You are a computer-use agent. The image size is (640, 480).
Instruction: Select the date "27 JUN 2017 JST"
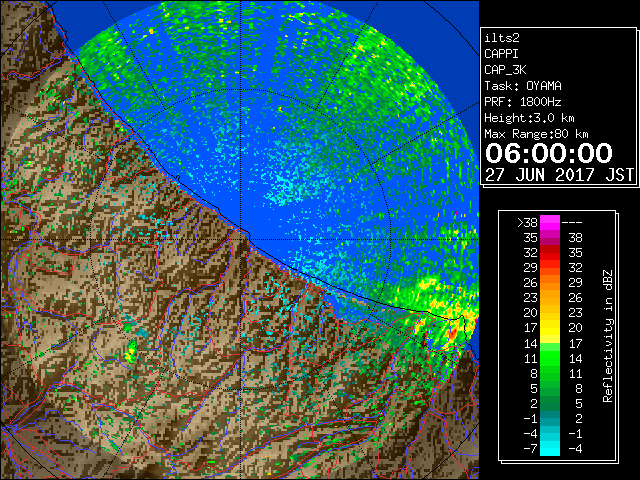tap(559, 175)
